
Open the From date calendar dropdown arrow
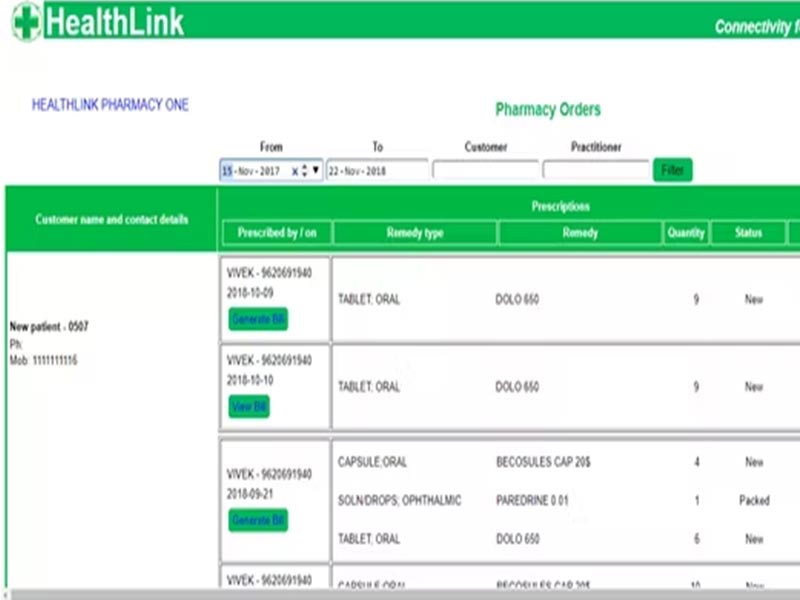[x=316, y=170]
